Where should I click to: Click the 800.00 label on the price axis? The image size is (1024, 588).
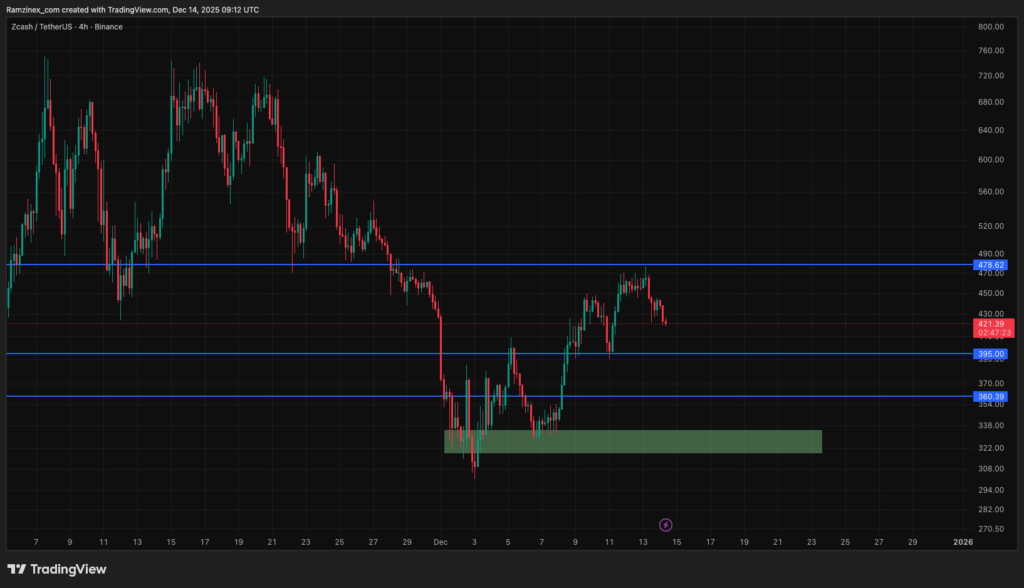pos(991,26)
